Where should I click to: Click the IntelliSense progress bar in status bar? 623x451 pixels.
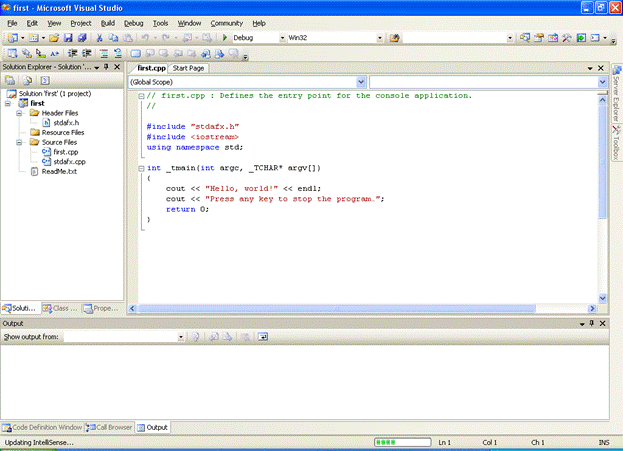coord(402,442)
